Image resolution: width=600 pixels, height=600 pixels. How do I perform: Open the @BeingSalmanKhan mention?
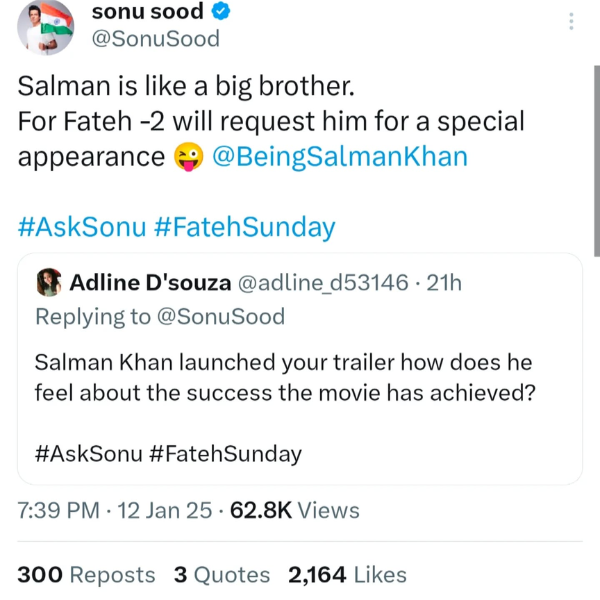coord(340,157)
